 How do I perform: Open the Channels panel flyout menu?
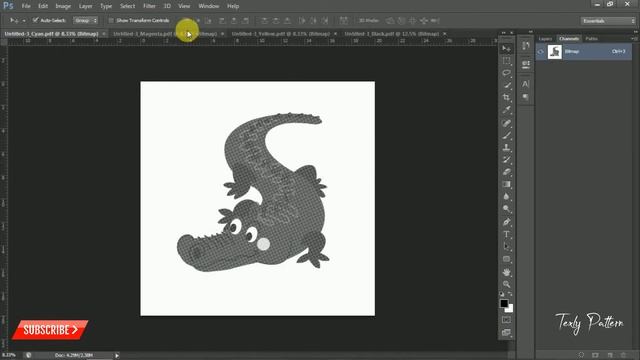(x=634, y=38)
